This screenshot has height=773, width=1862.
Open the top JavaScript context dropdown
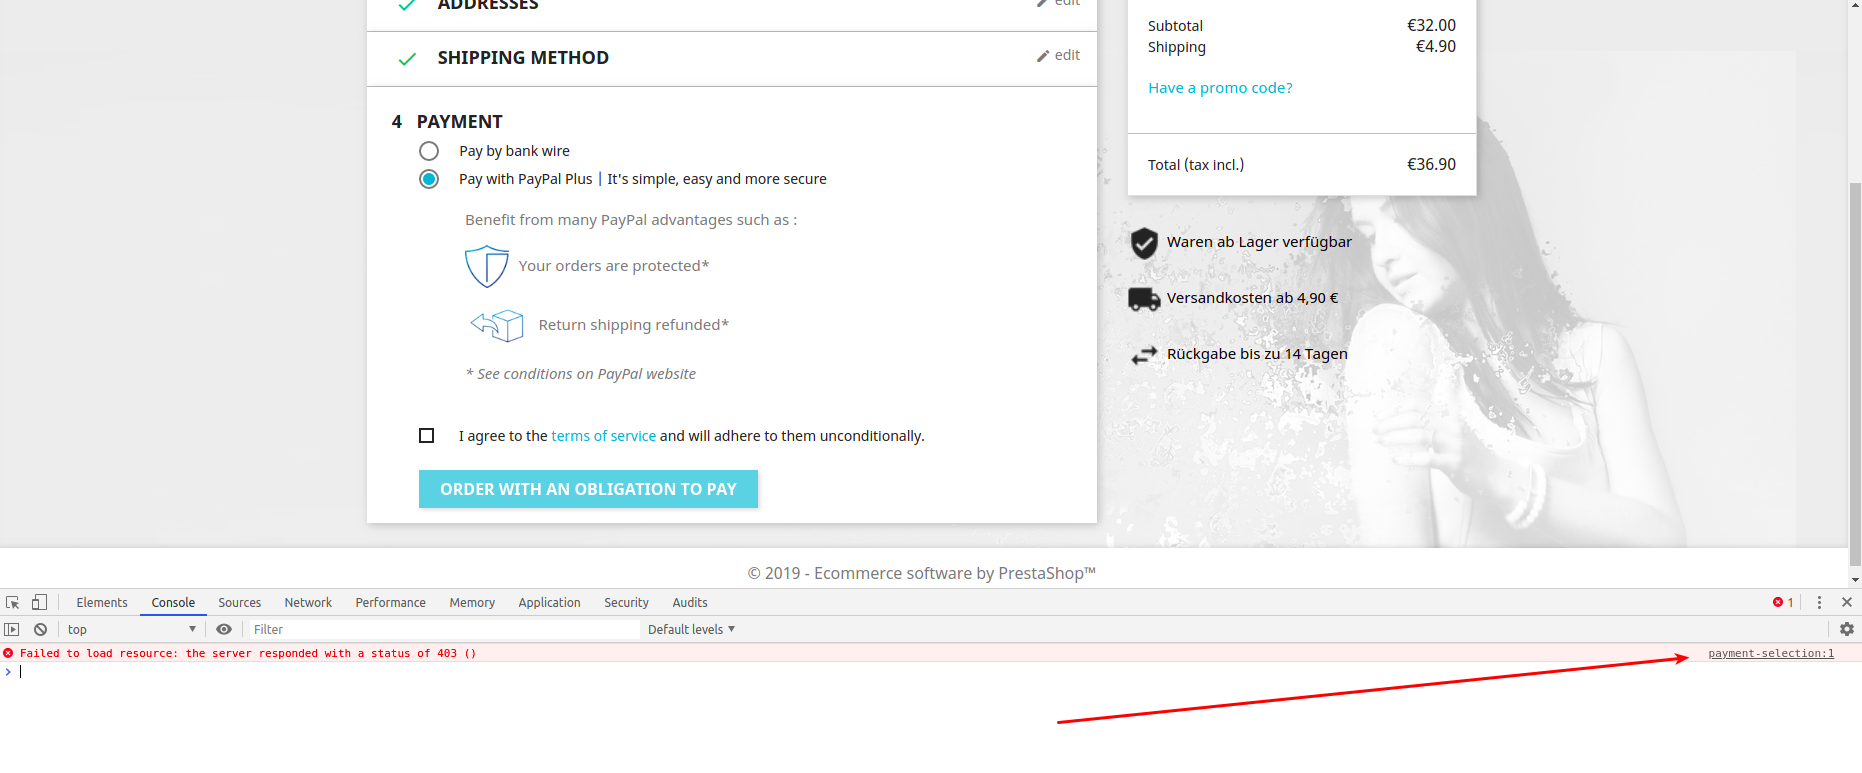coord(132,629)
